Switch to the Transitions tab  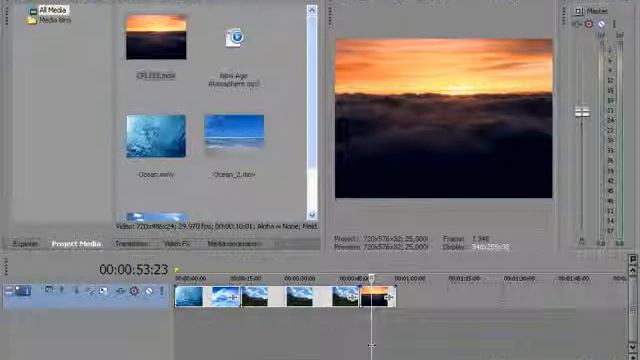[x=131, y=244]
